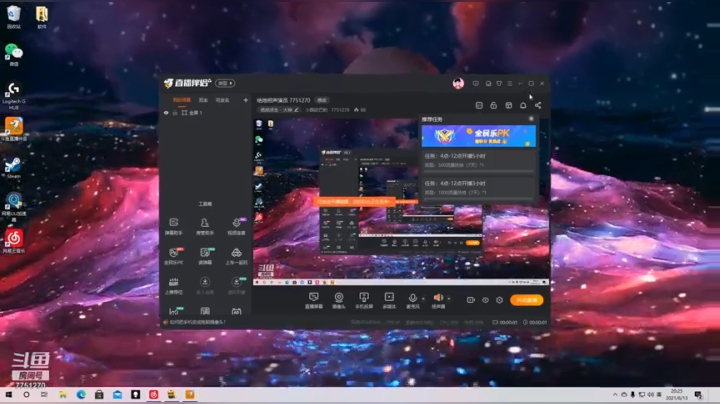Expand the microphone options arrow

(423, 299)
